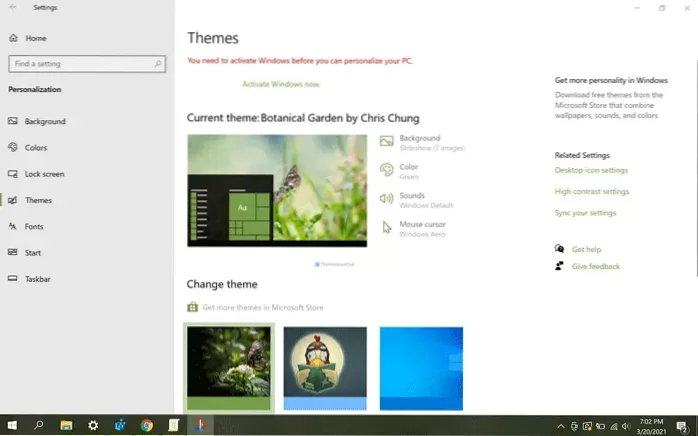Open the theme Background slideshow setting

(x=419, y=142)
